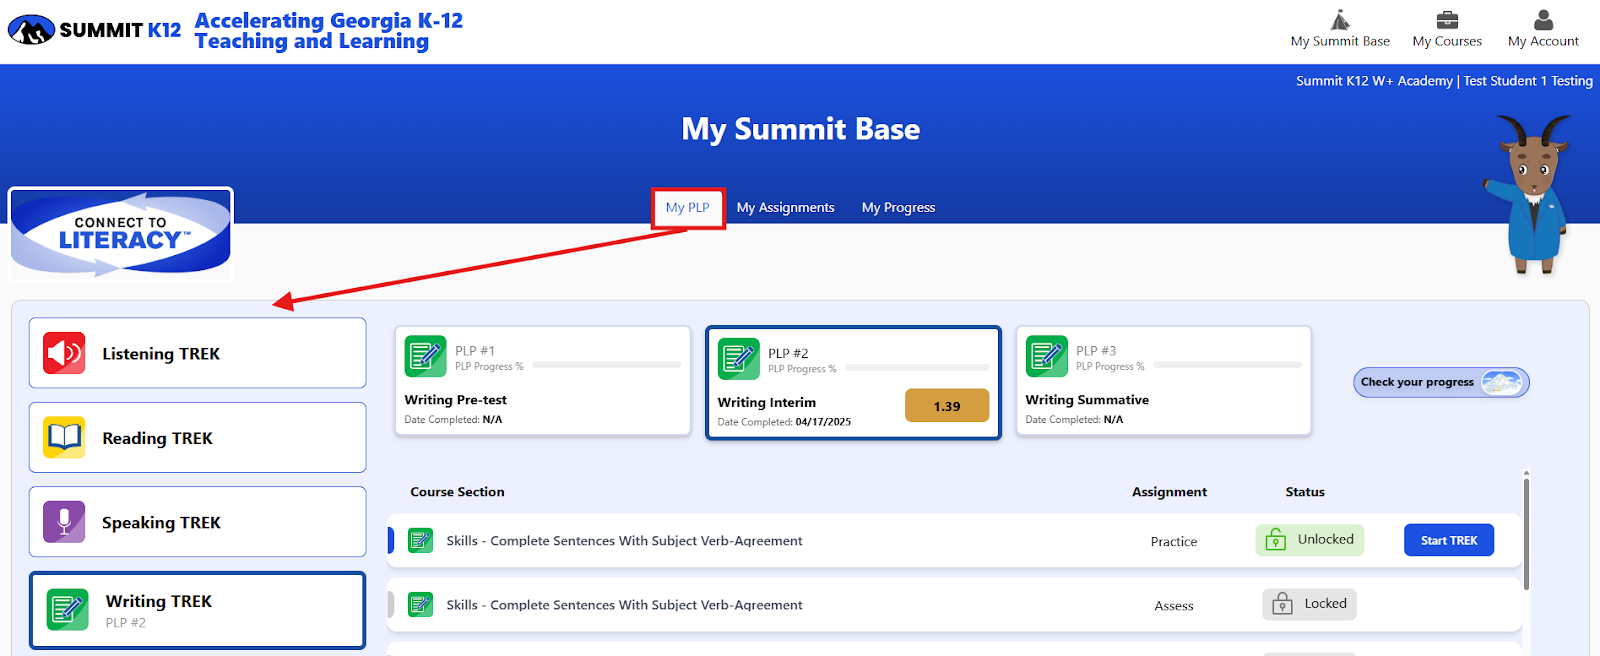
Task: Click the Locked status badge
Action: click(x=1309, y=604)
